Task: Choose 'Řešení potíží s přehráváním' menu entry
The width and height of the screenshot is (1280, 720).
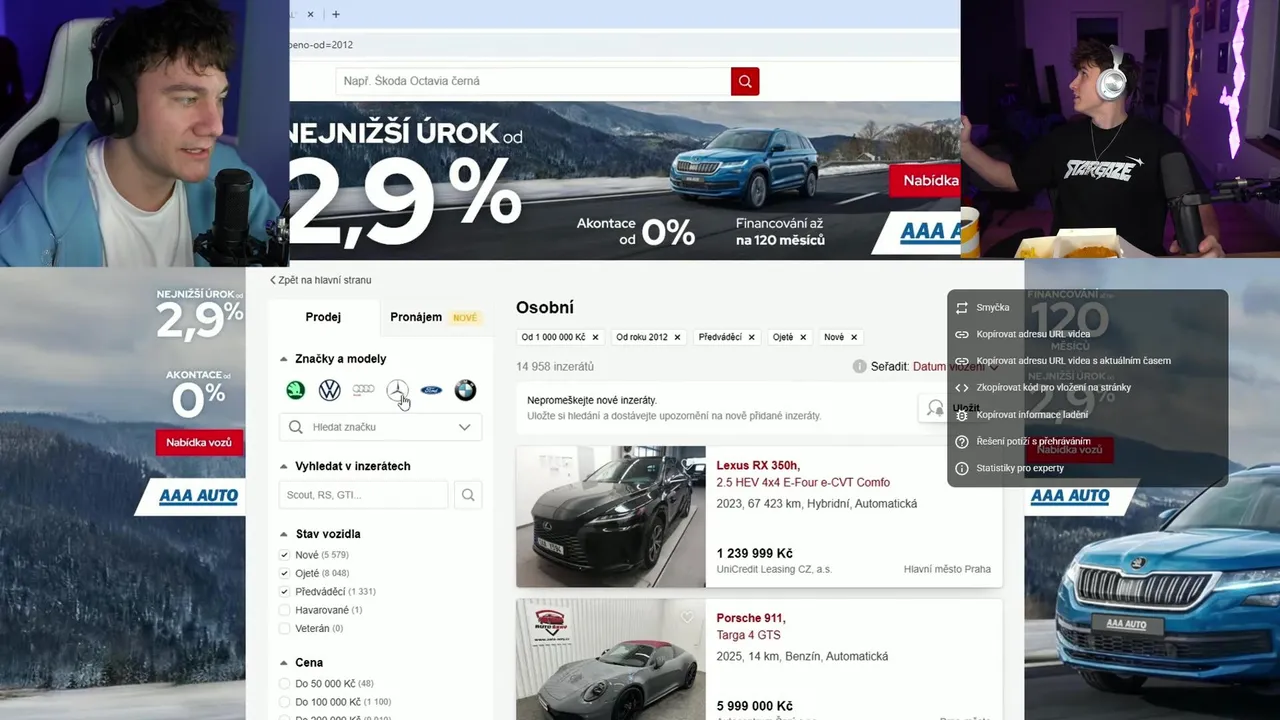Action: (x=1088, y=441)
